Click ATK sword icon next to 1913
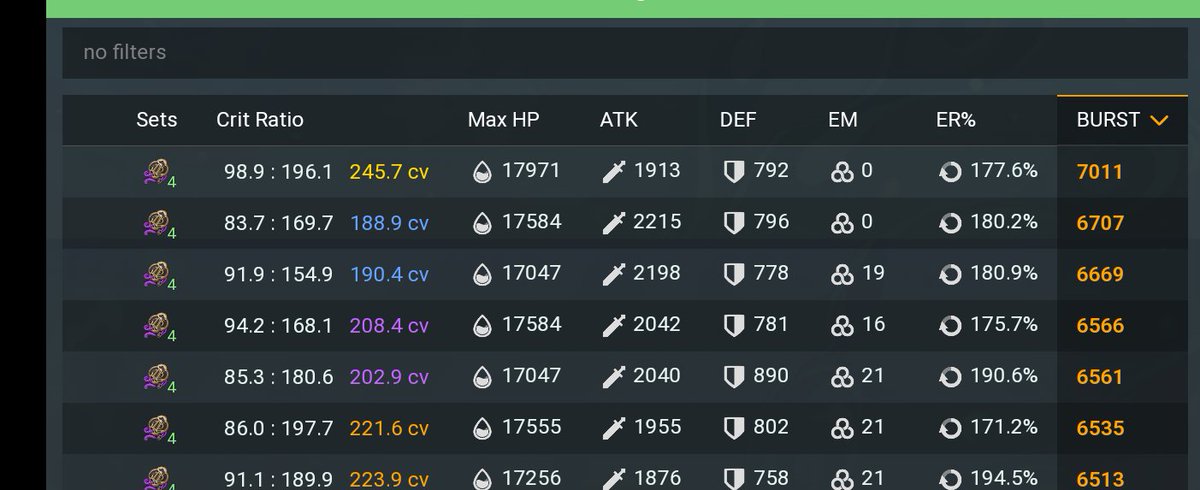The height and width of the screenshot is (490, 1200). tap(613, 172)
